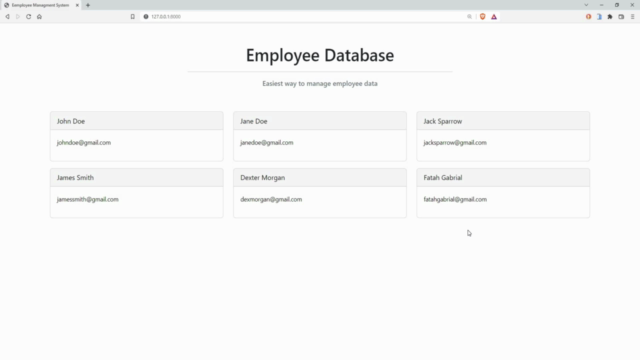Click the John Doe card header
Image resolution: width=640 pixels, height=360 pixels.
137,121
